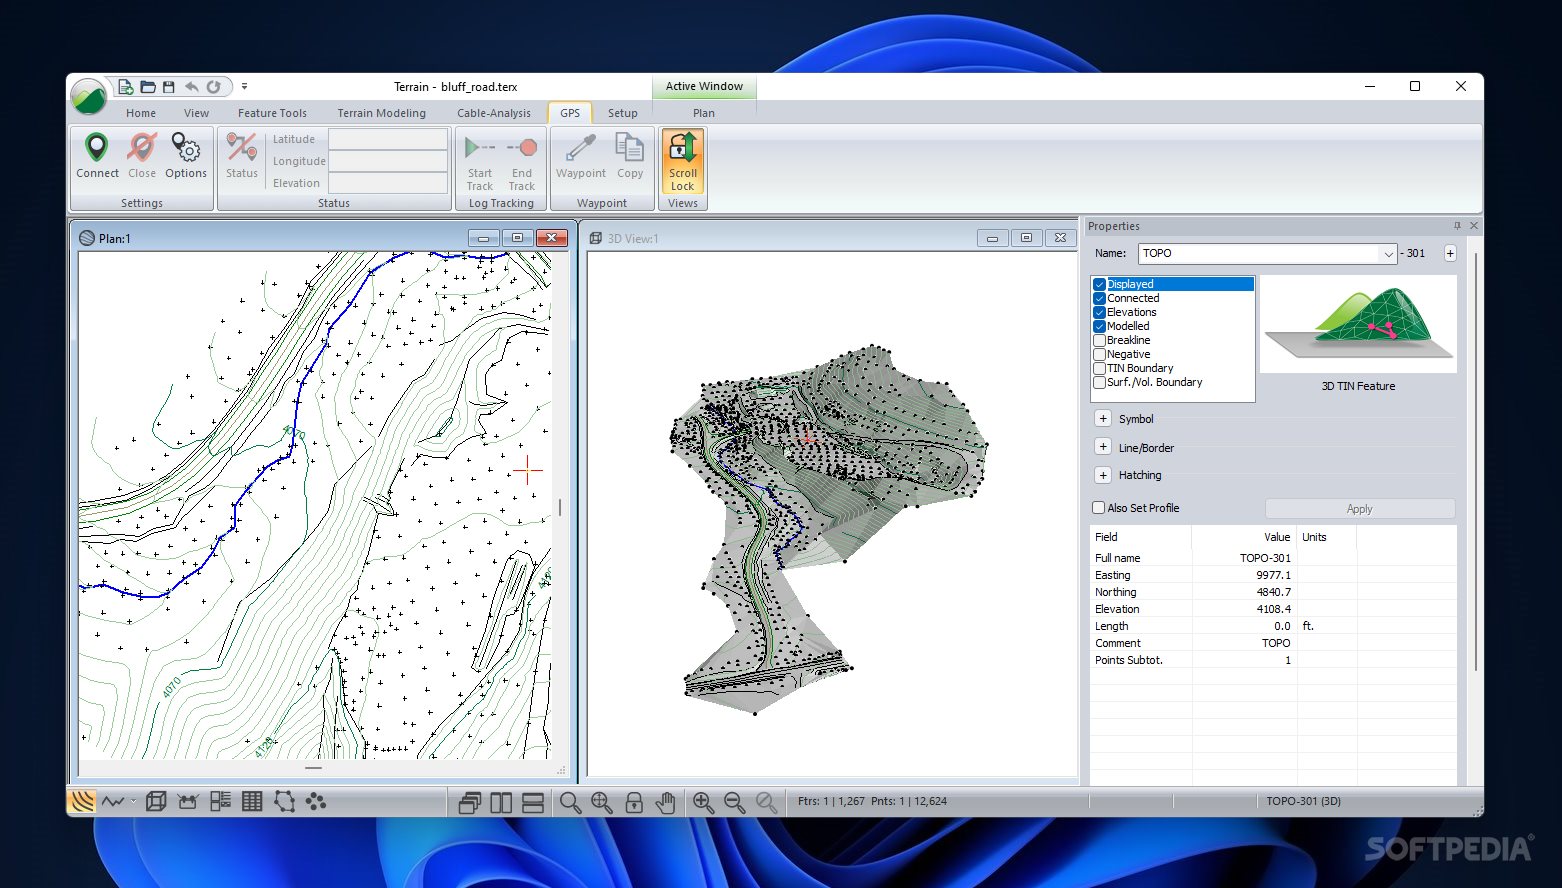The image size is (1562, 888).
Task: Start Track logging
Action: coord(480,162)
